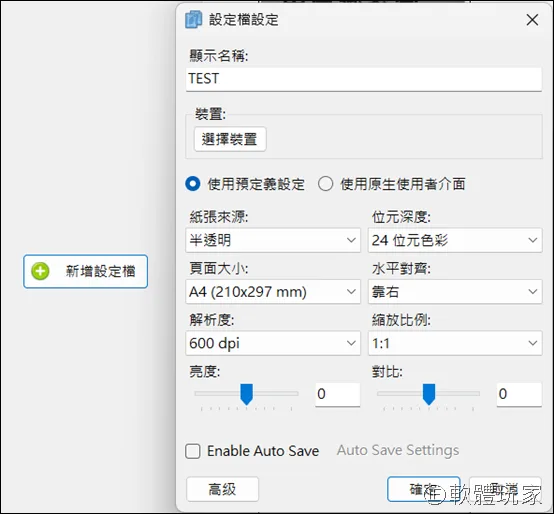Tick the Enable Auto Save checkbox

(x=193, y=451)
